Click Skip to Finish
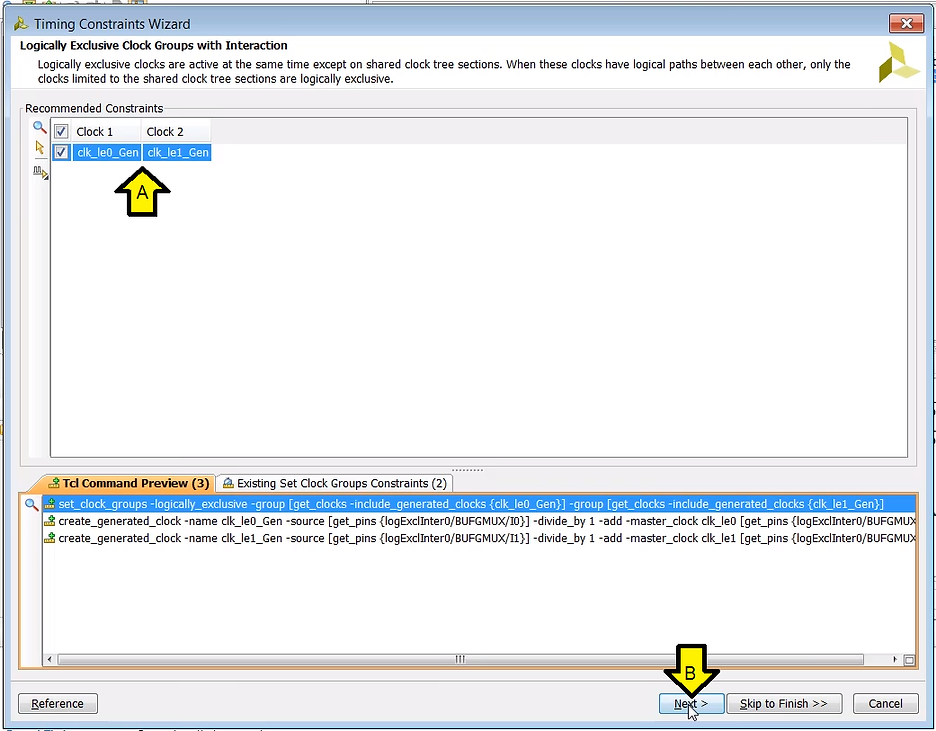 point(784,703)
